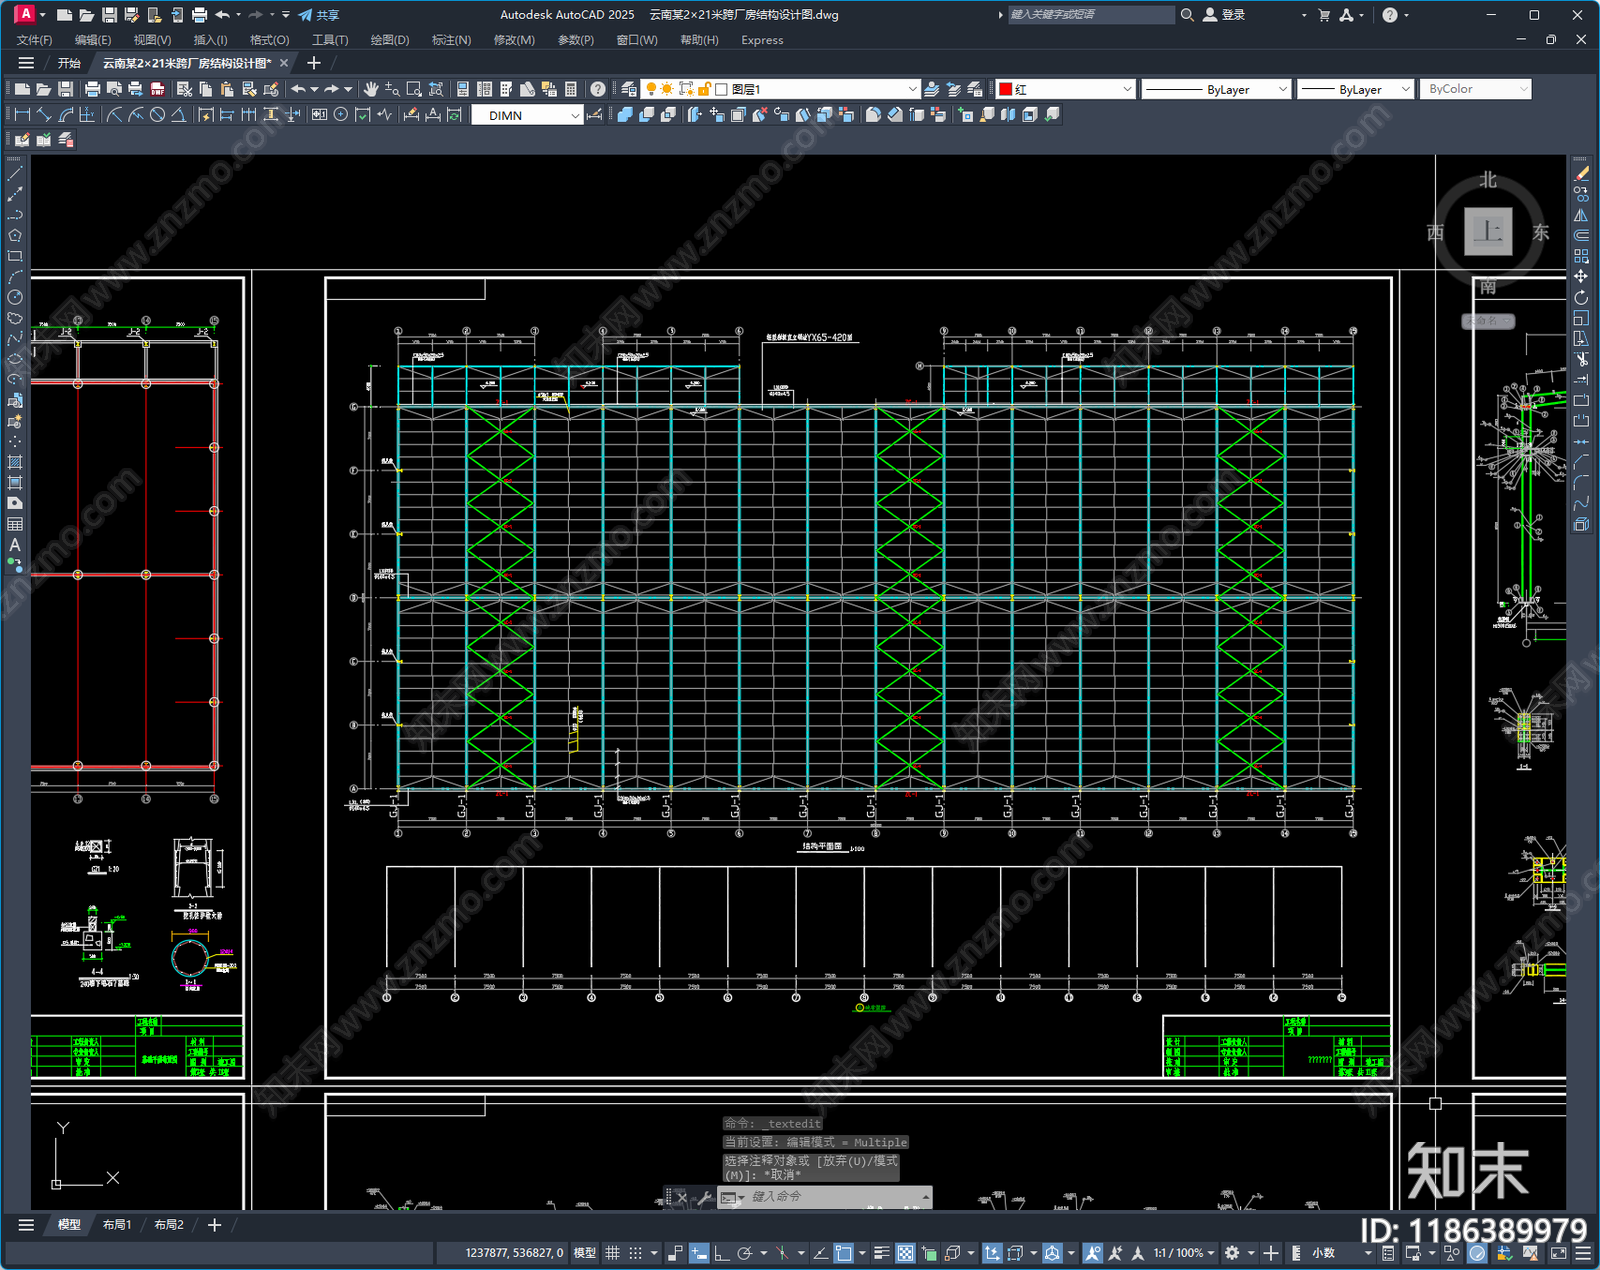Click the 共享 share button

319,15
